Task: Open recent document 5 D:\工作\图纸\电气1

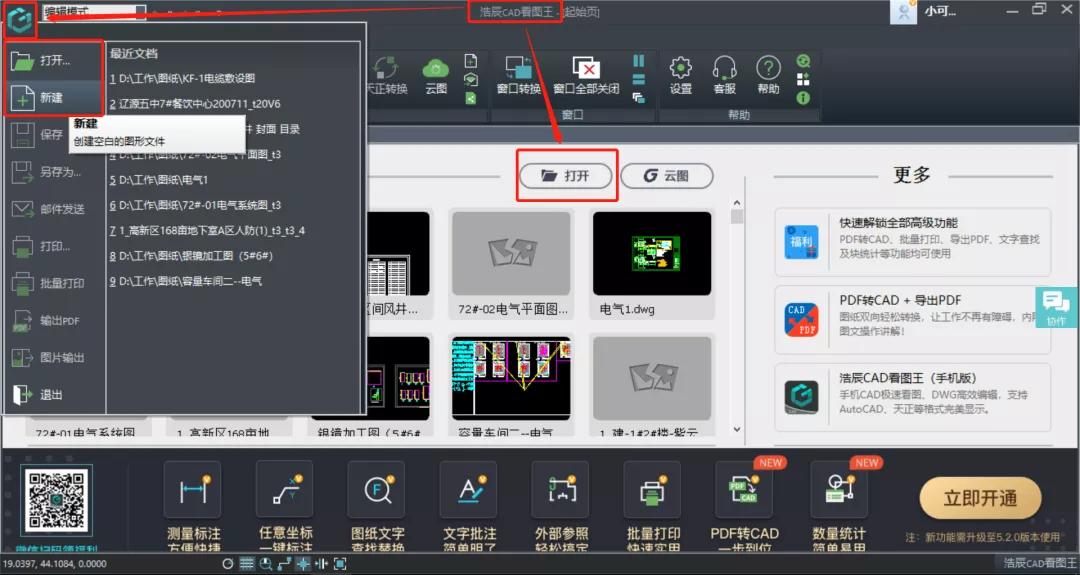Action: [158, 180]
